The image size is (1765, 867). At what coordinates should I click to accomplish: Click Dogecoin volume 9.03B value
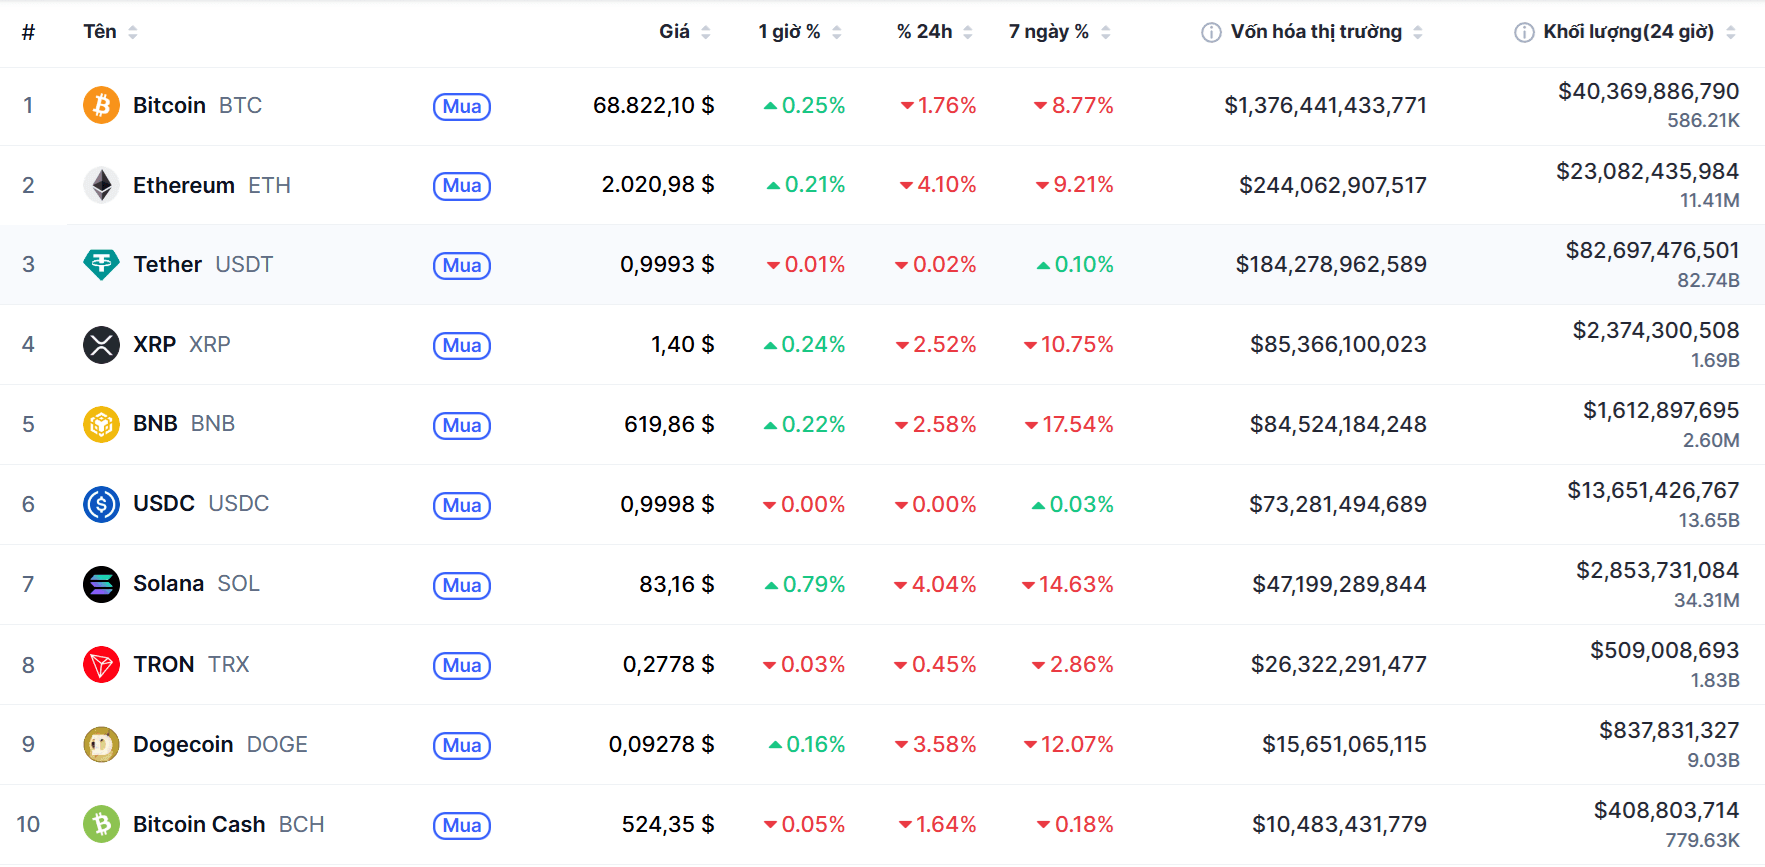point(1713,761)
